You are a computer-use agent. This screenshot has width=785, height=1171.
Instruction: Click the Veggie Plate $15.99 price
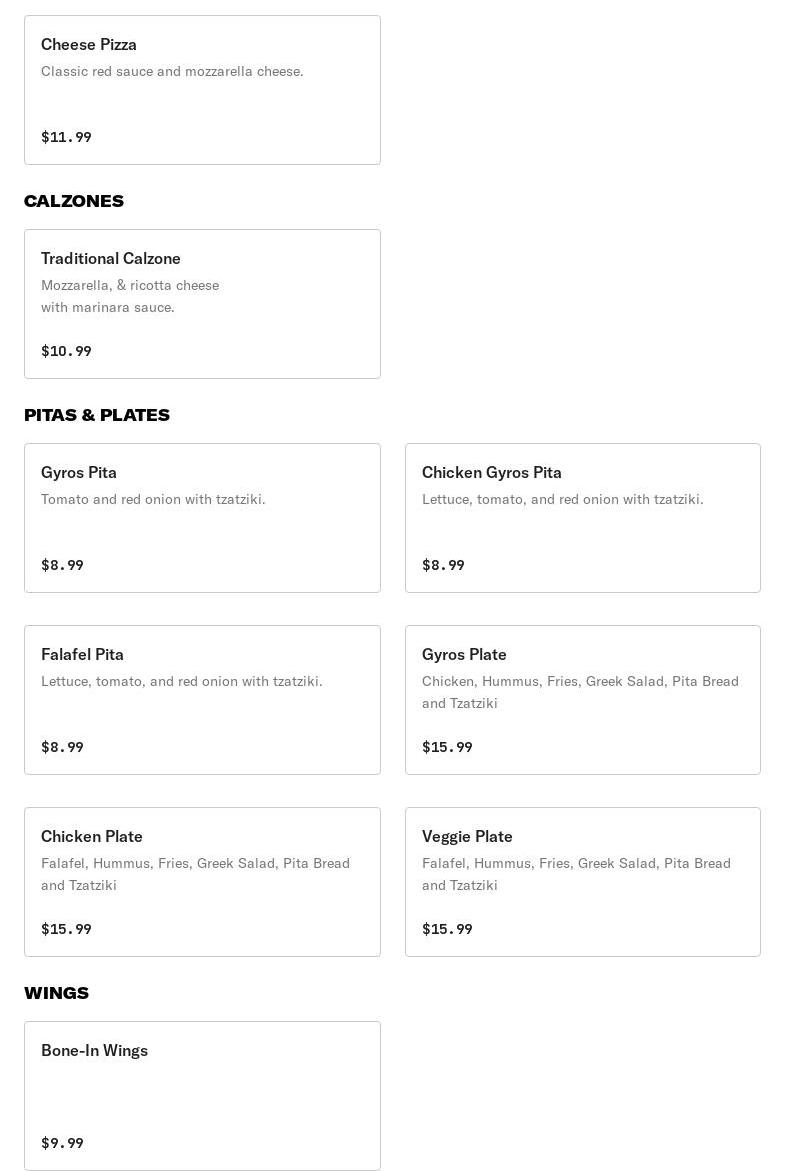pos(447,929)
